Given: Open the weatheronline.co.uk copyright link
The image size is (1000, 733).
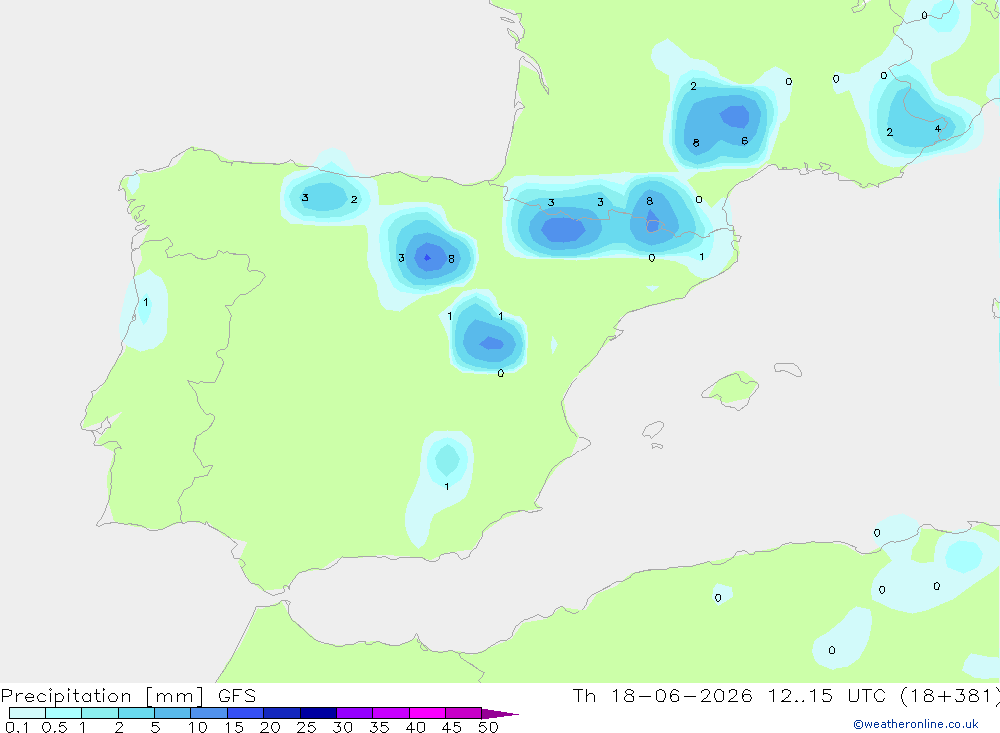Looking at the screenshot, I should [916, 724].
